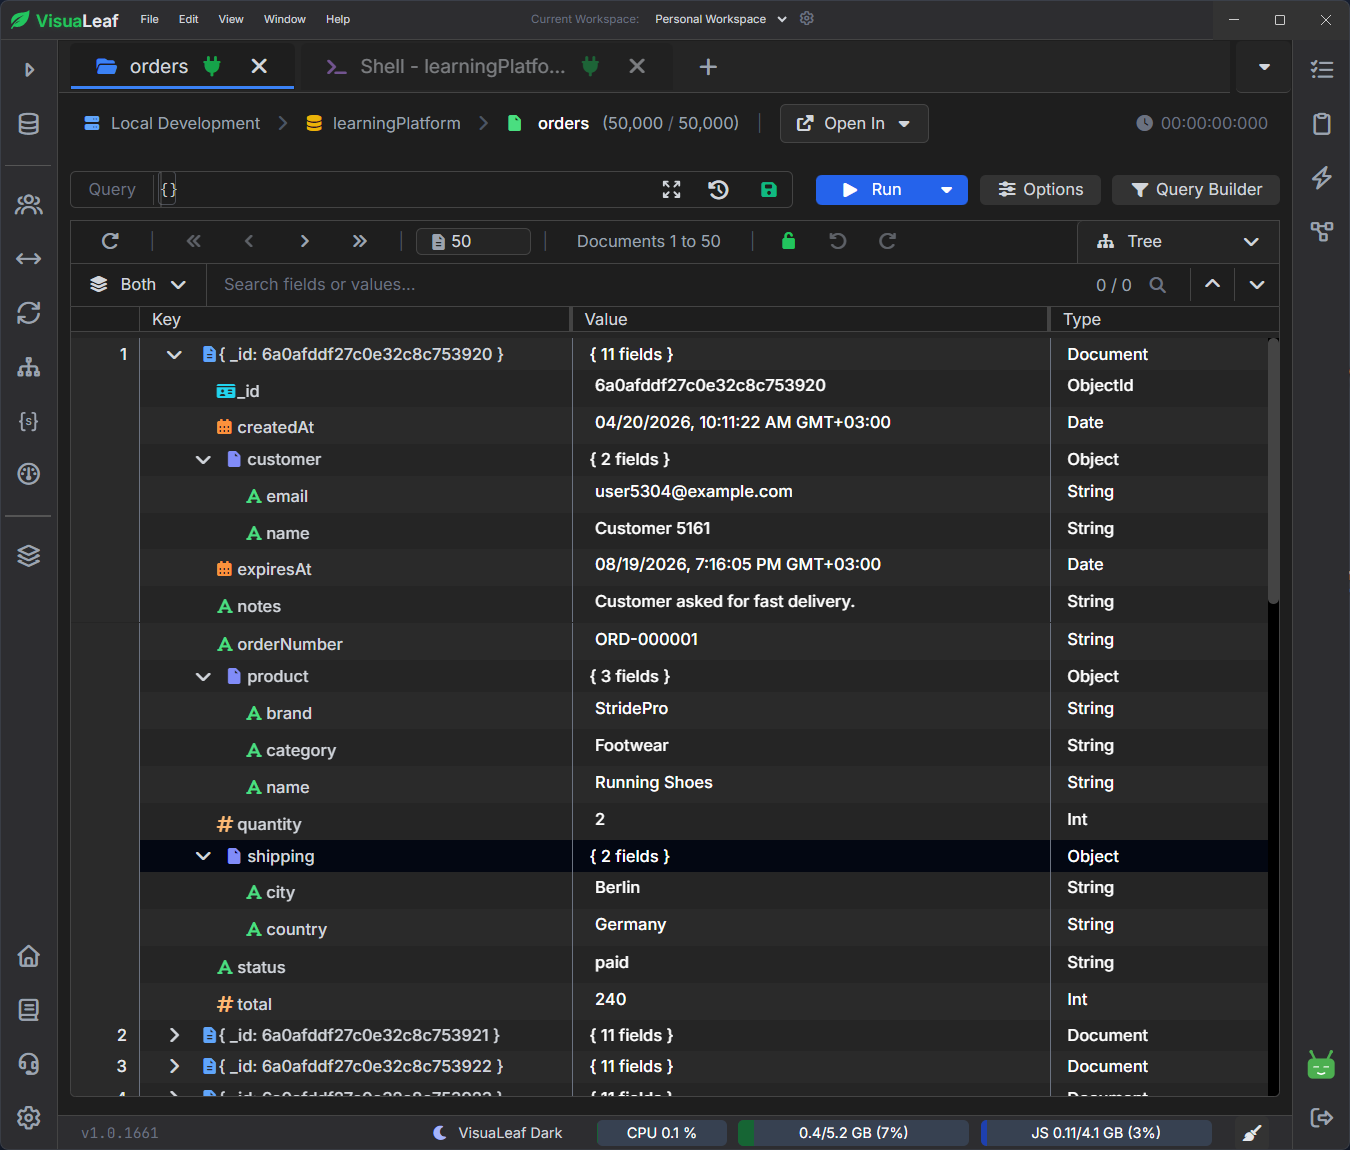The image size is (1350, 1150).
Task: Click the circular sync sidebar icon
Action: tap(29, 313)
